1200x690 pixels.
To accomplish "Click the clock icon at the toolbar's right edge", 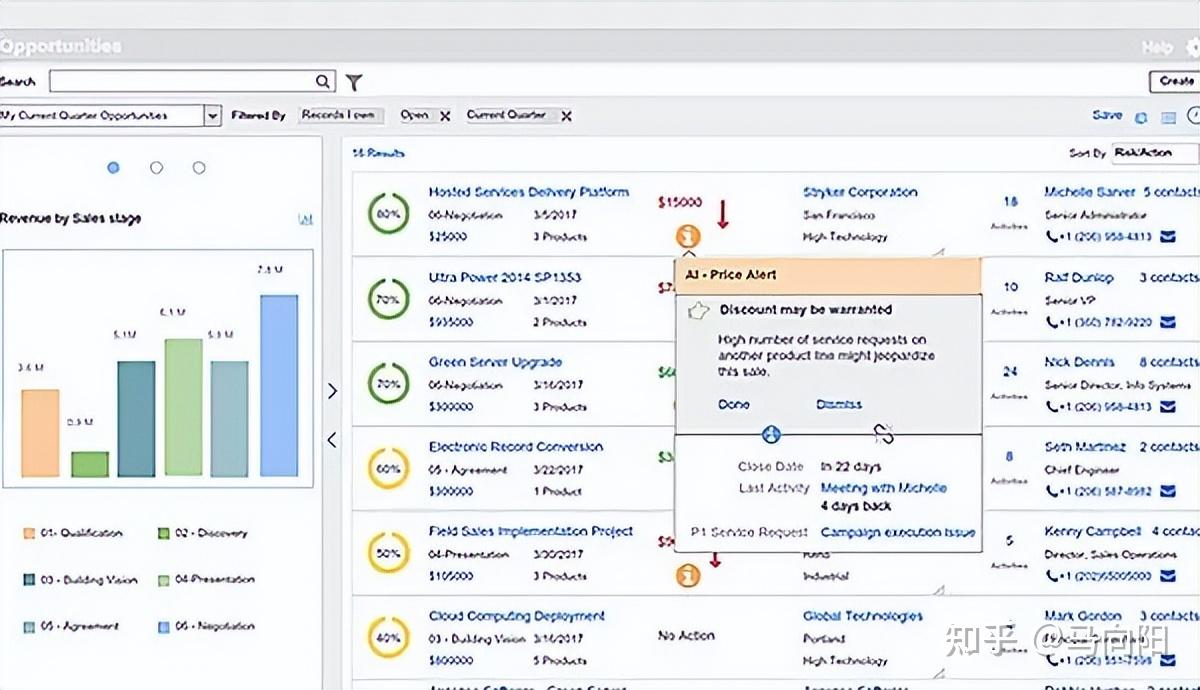I will (x=1193, y=116).
